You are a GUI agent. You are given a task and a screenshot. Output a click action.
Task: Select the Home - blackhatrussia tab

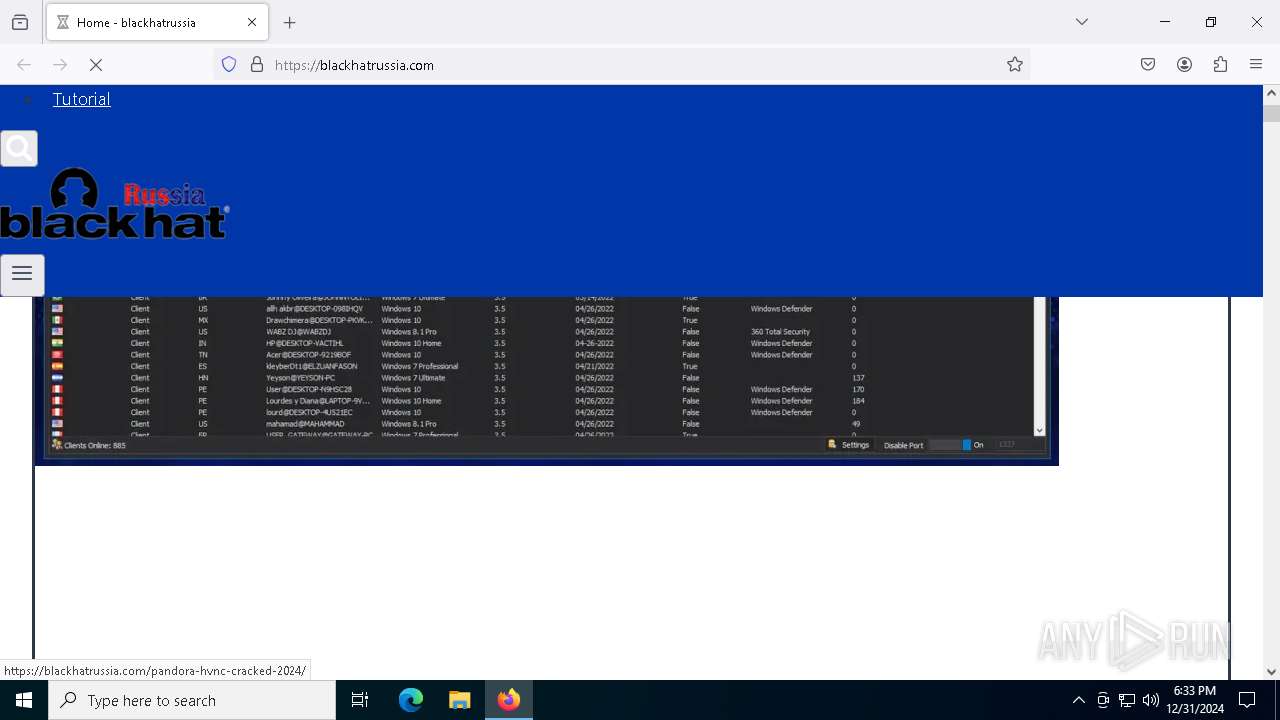click(157, 22)
